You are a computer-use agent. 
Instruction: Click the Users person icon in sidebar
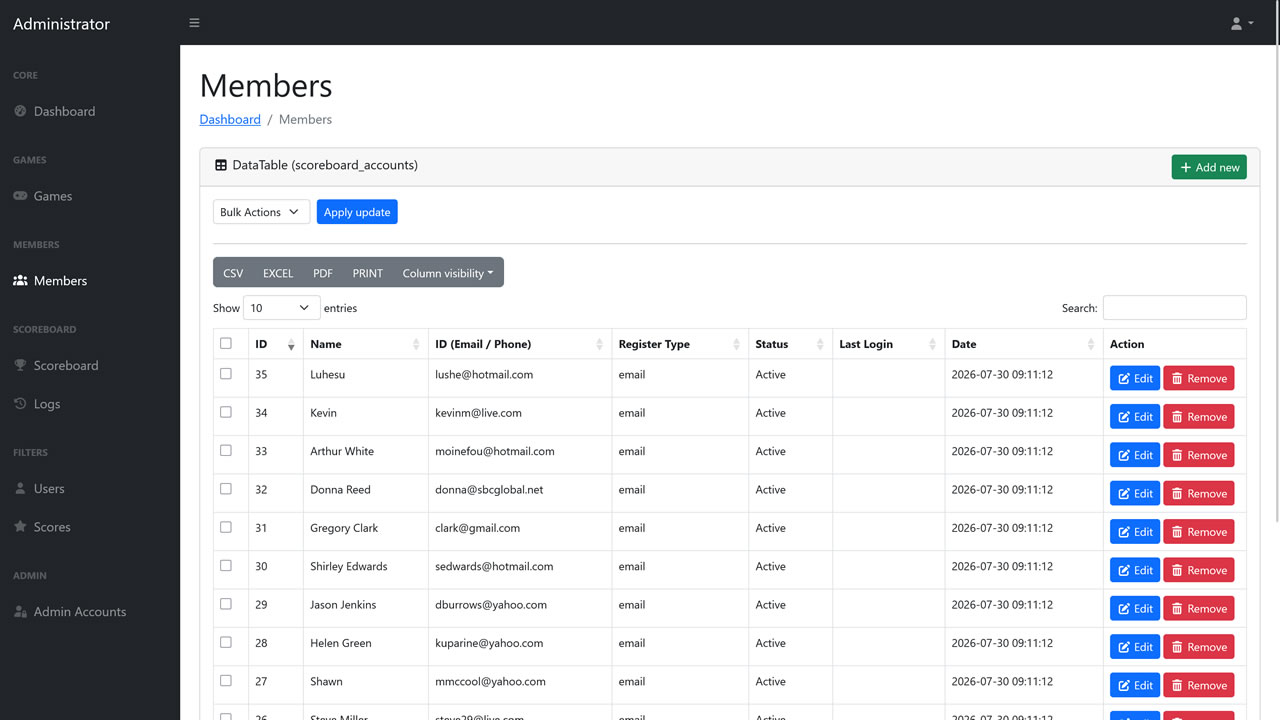(20, 489)
